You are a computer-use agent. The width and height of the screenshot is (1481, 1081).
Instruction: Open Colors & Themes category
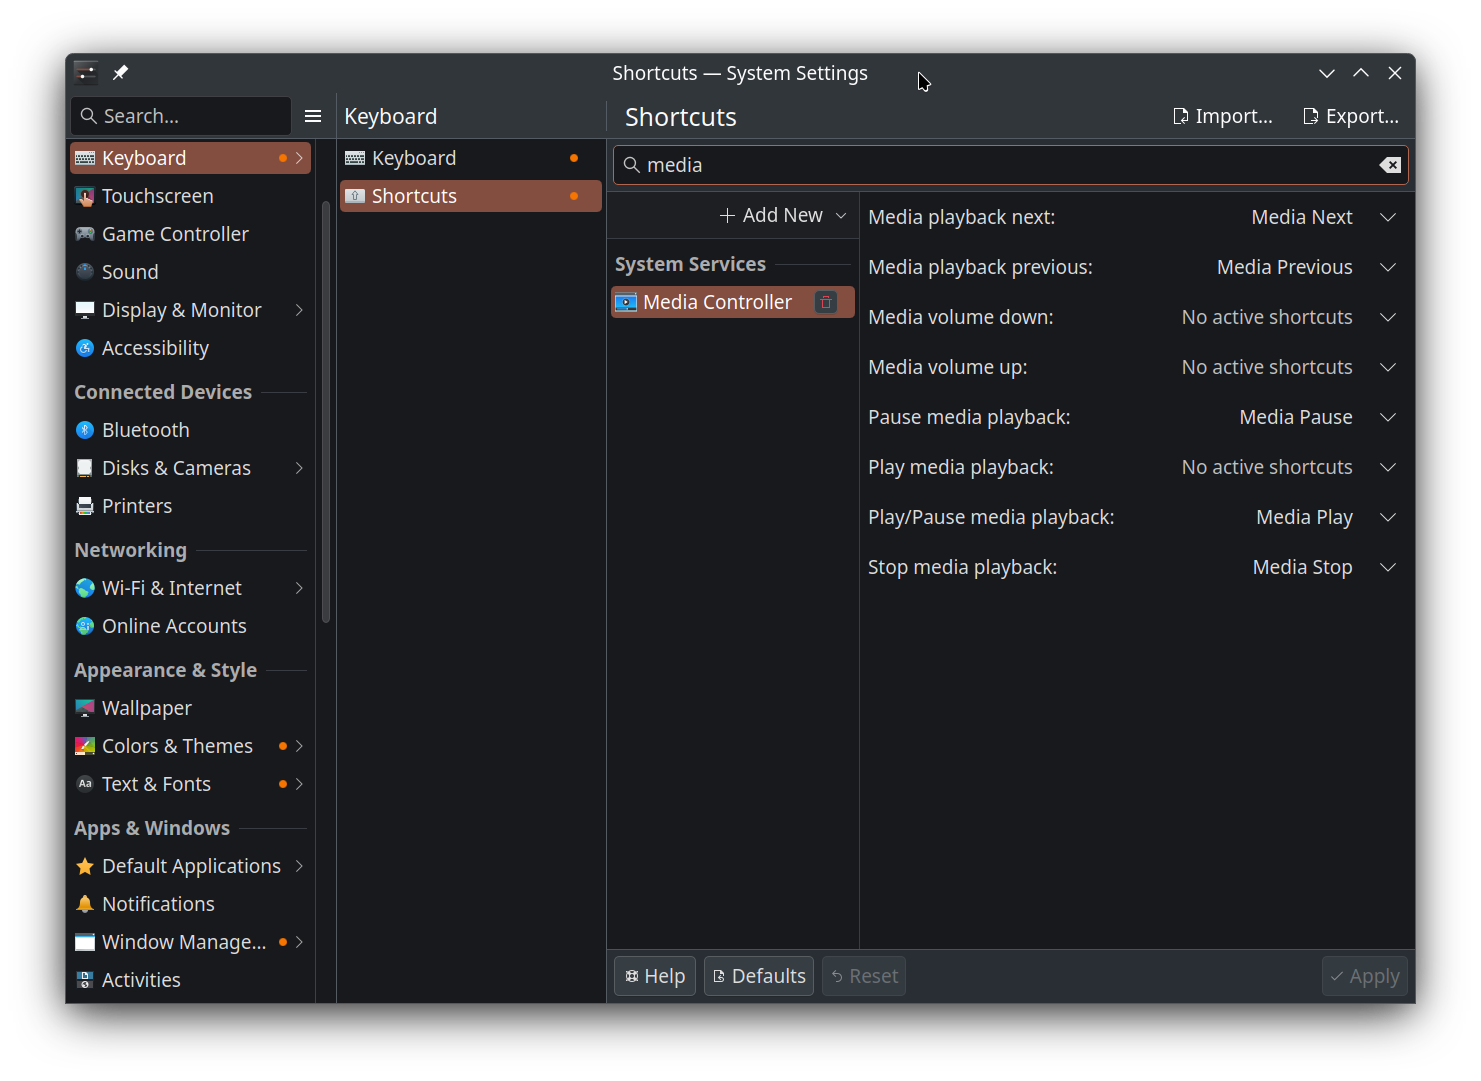[x=177, y=746]
